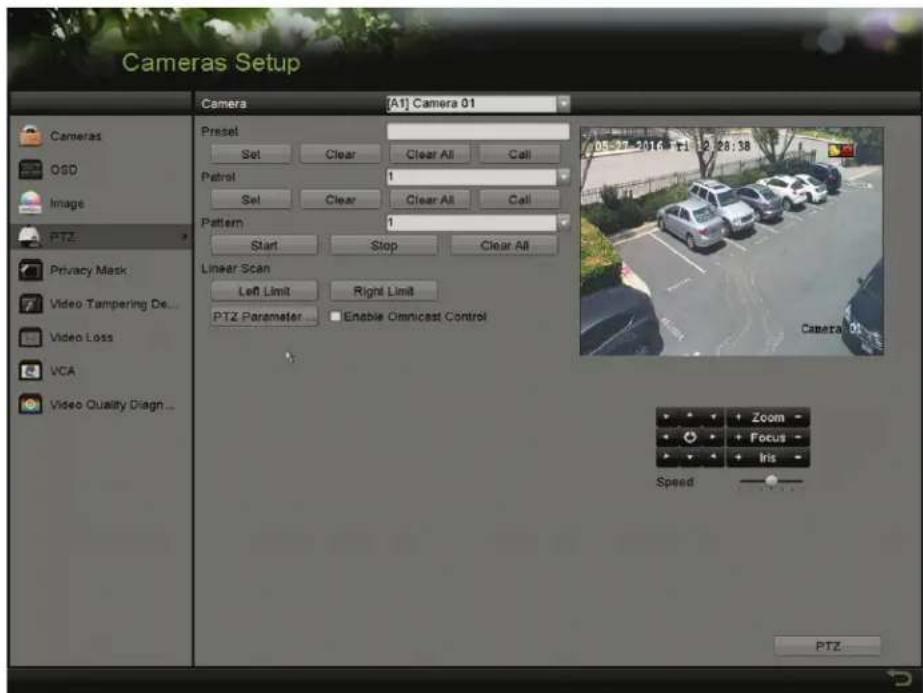Click Set button under Preset

251,154
